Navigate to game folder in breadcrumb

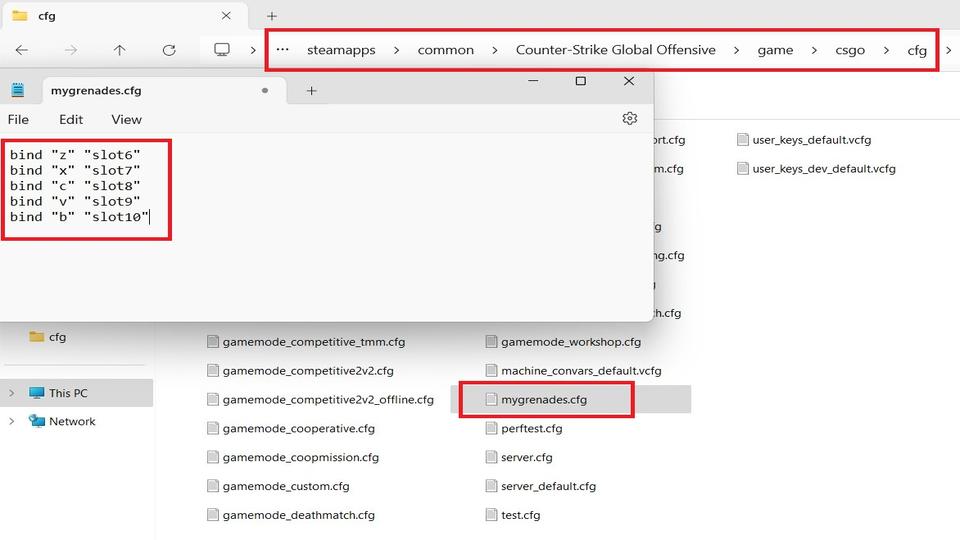coord(775,50)
